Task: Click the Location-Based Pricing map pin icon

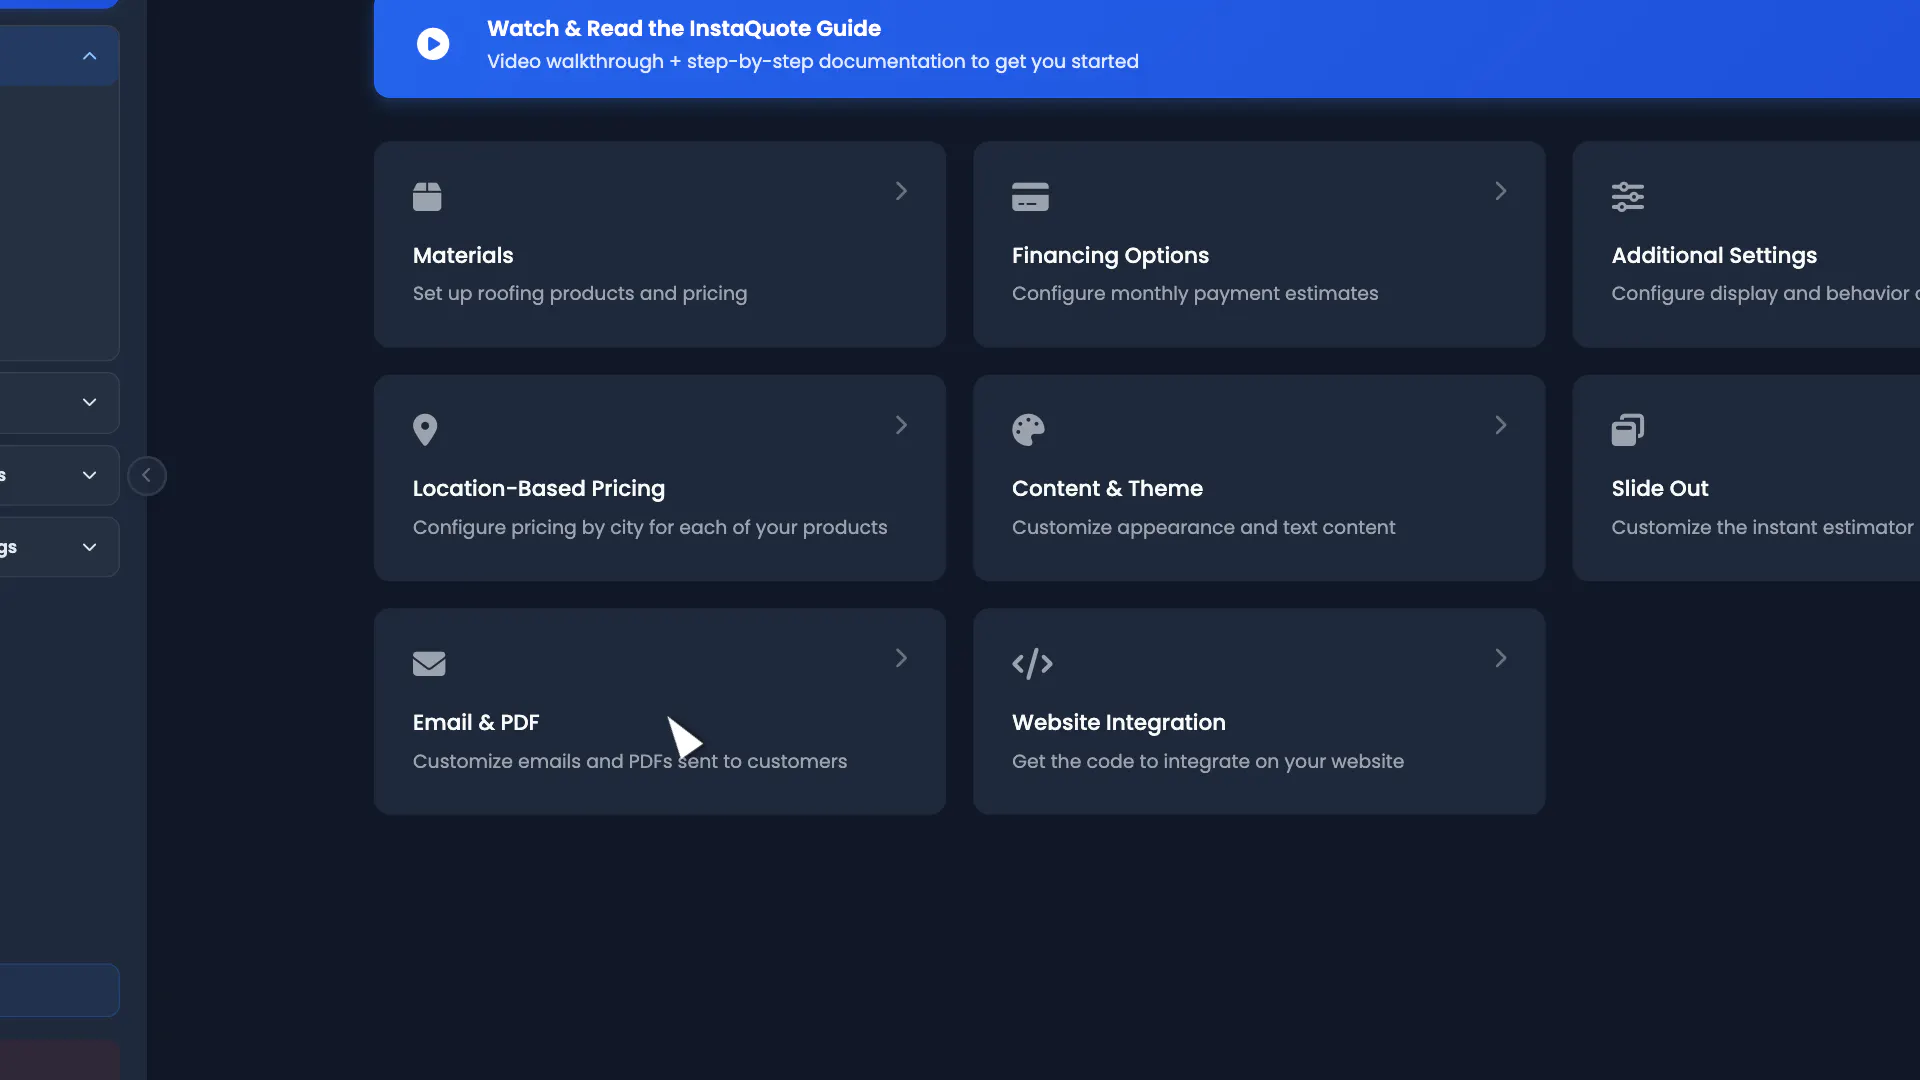Action: click(x=425, y=430)
